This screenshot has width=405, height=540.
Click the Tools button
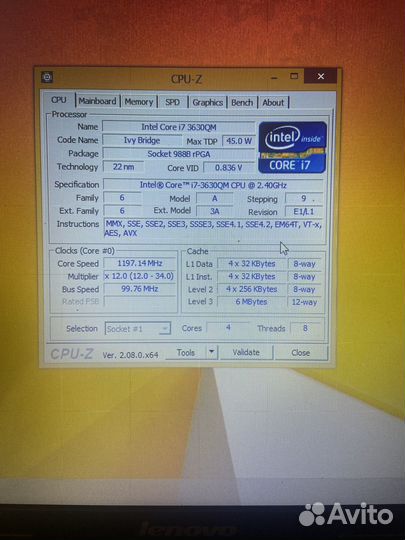[186, 353]
